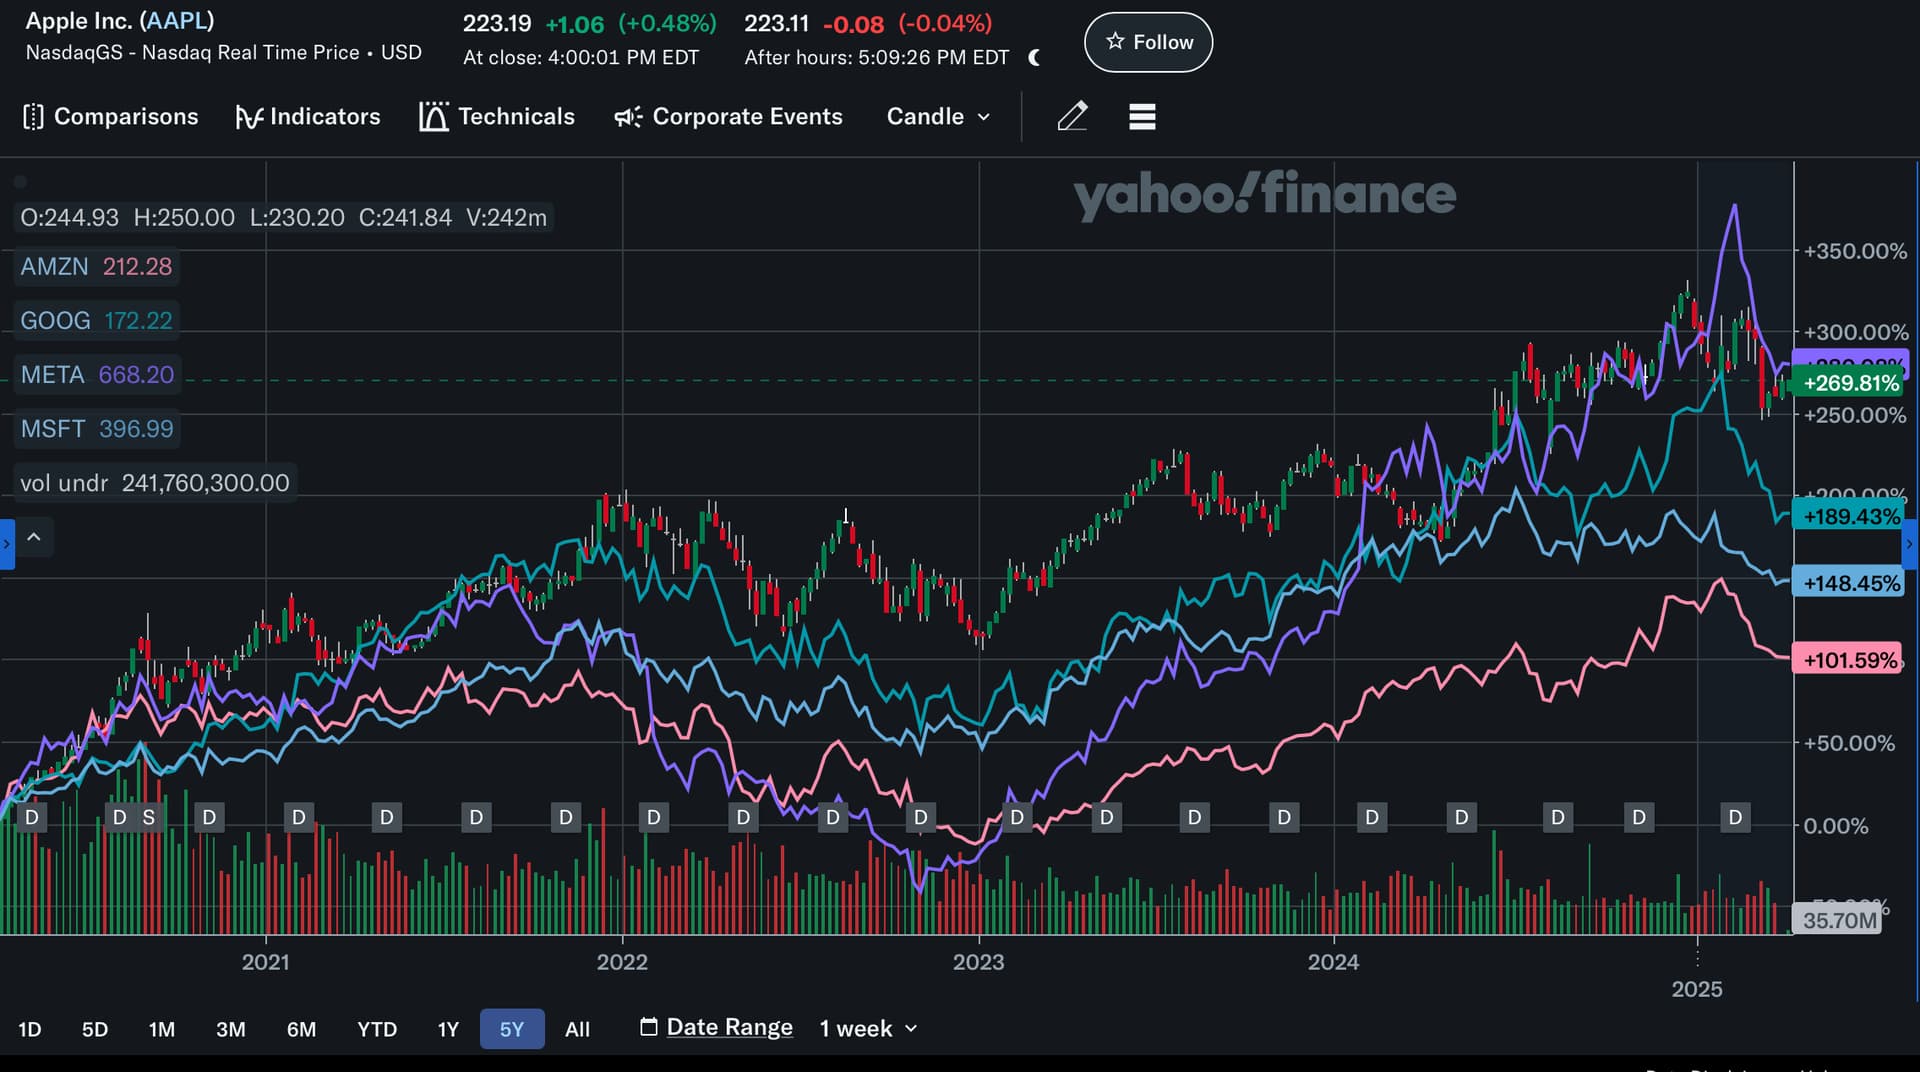
Task: Switch to 5D time range
Action: (x=95, y=1029)
